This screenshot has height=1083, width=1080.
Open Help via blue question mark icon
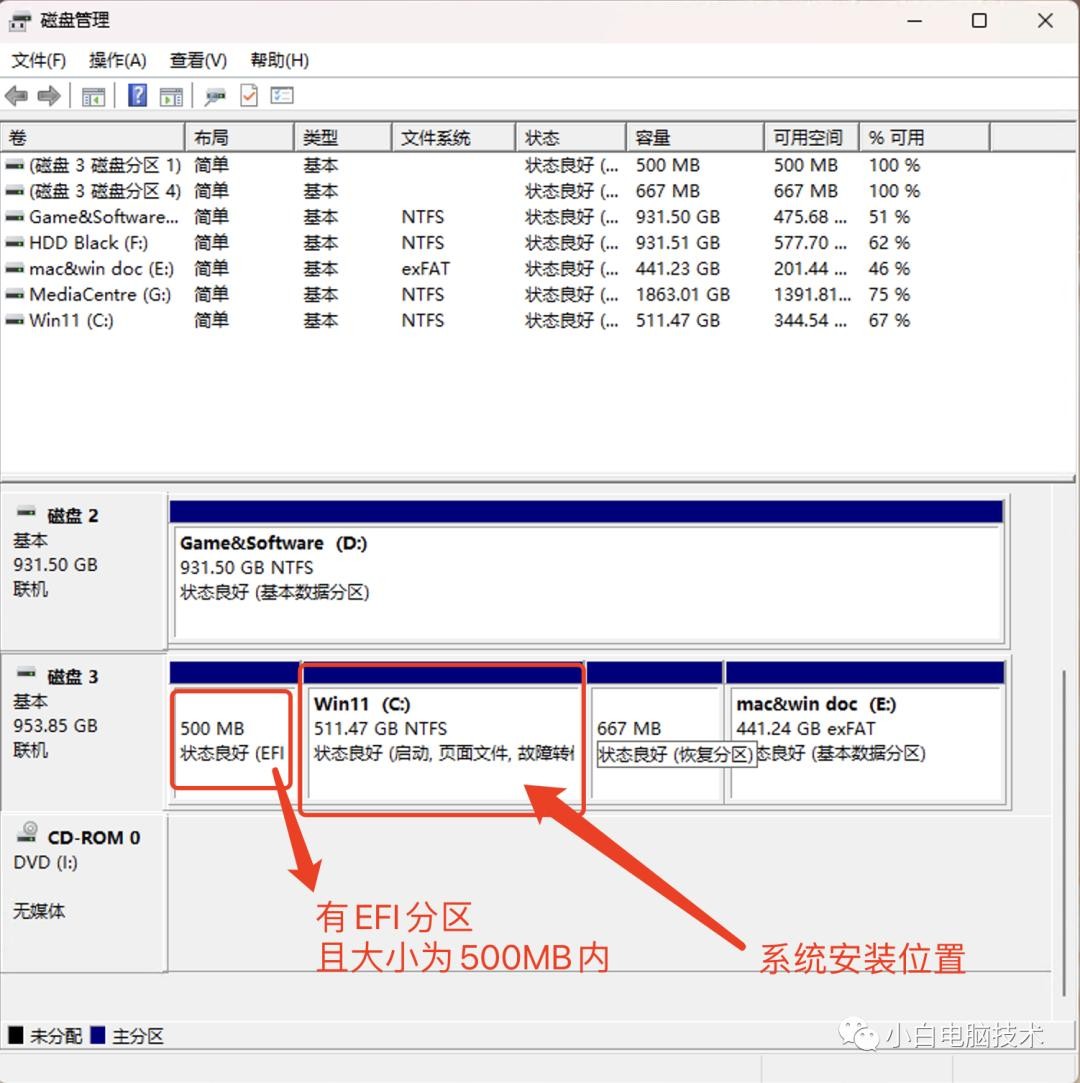[x=138, y=96]
